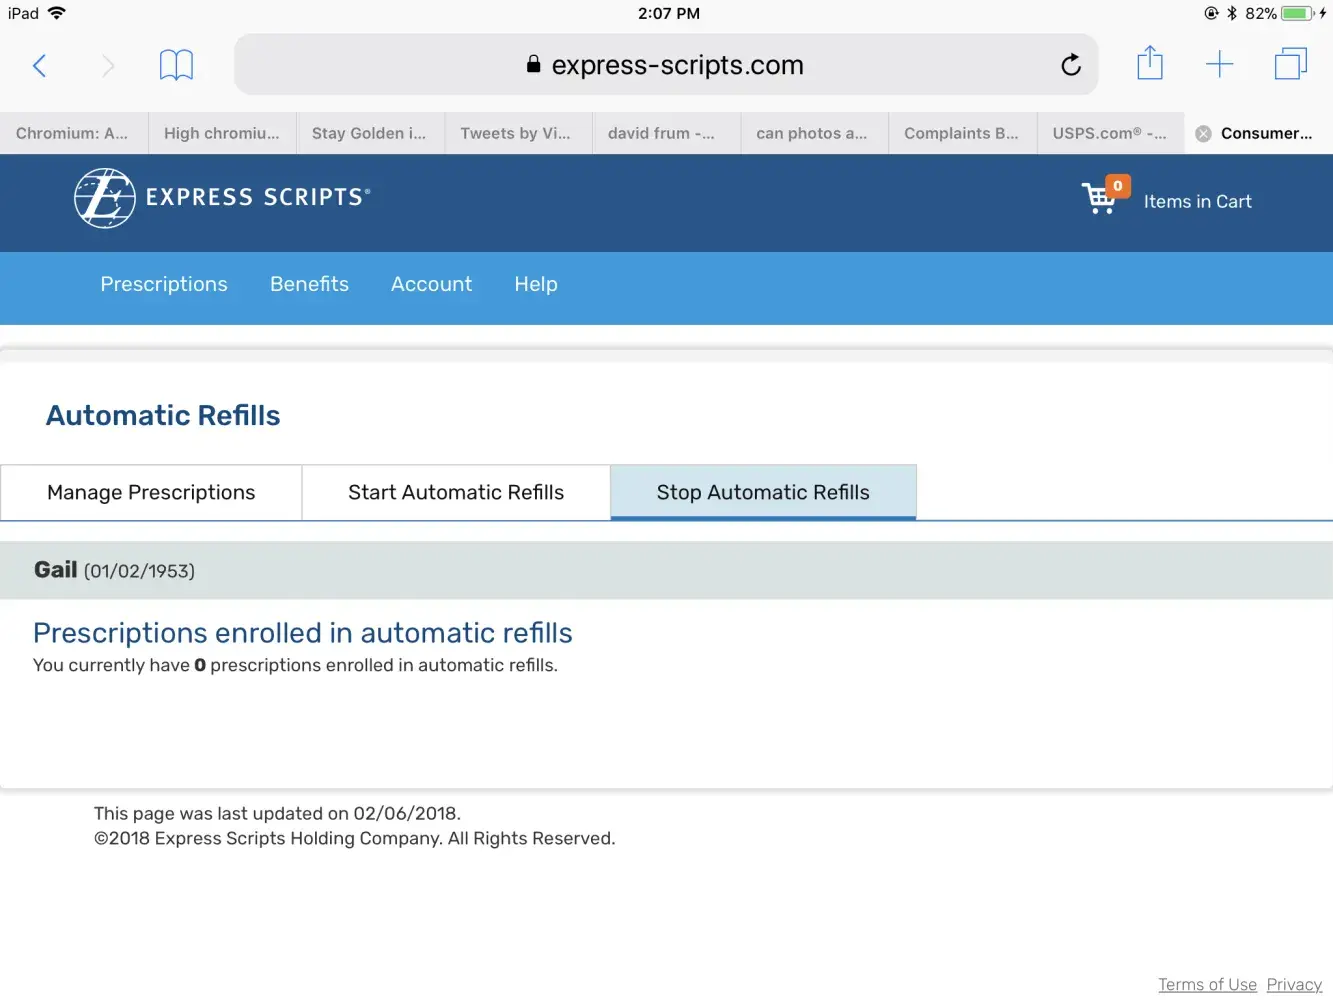Open the Terms of Use link
The image size is (1333, 1000).
(x=1207, y=985)
